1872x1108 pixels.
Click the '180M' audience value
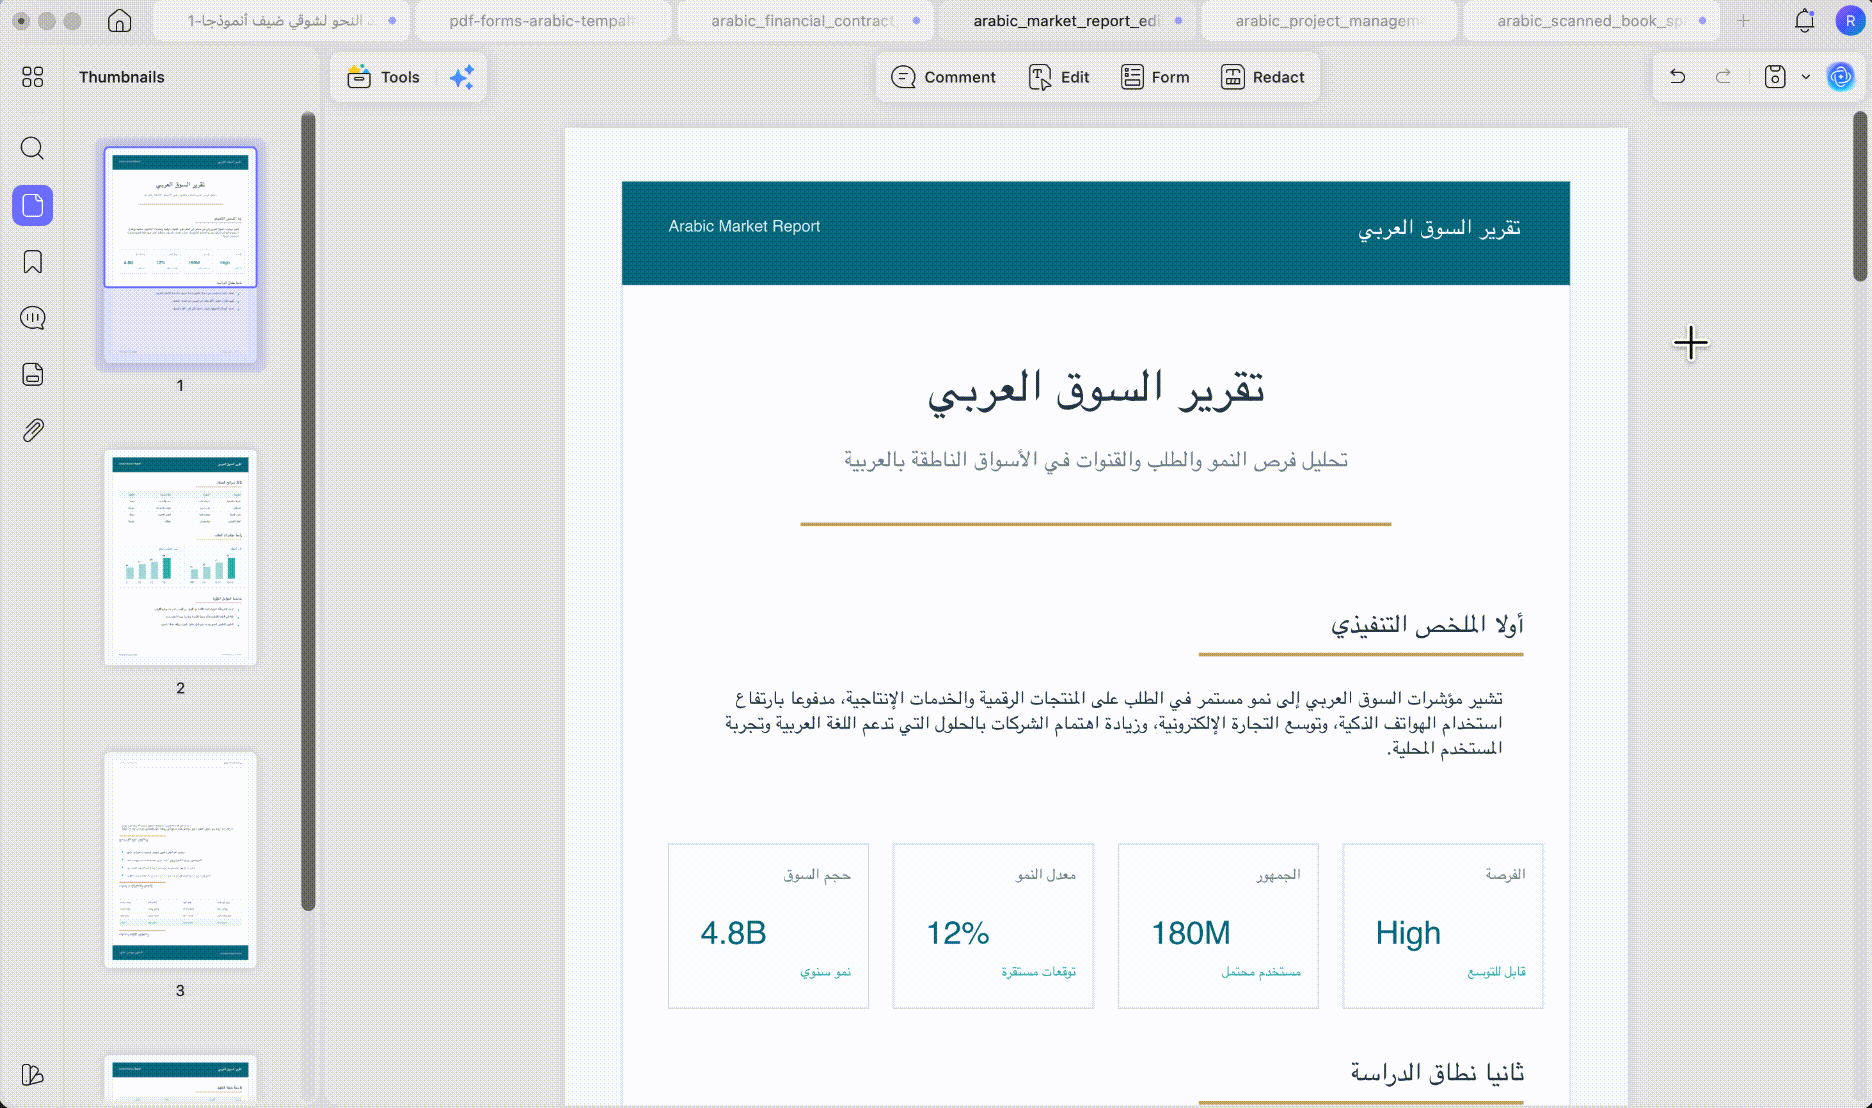pos(1190,933)
